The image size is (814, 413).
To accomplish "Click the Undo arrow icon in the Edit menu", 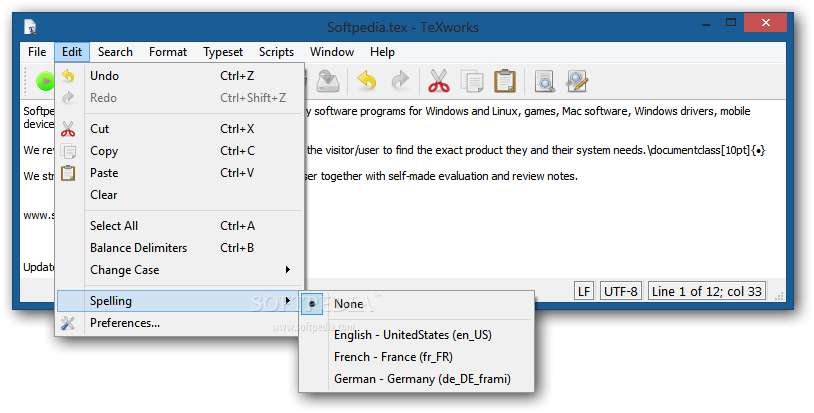I will point(68,76).
